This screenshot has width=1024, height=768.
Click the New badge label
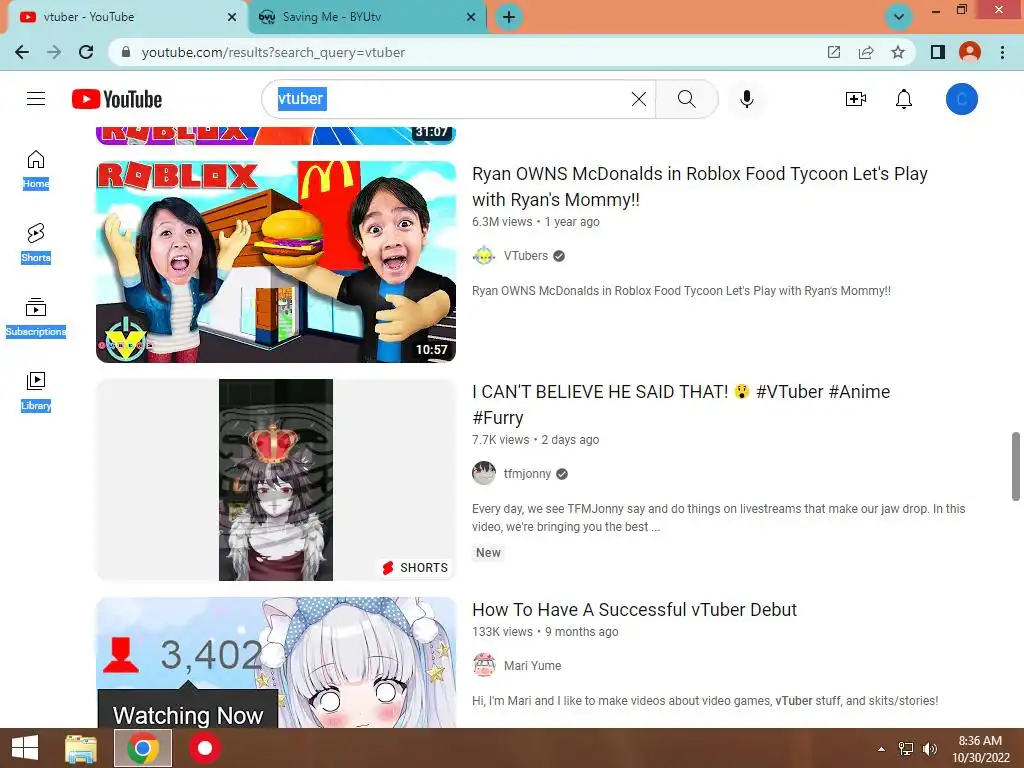(488, 552)
